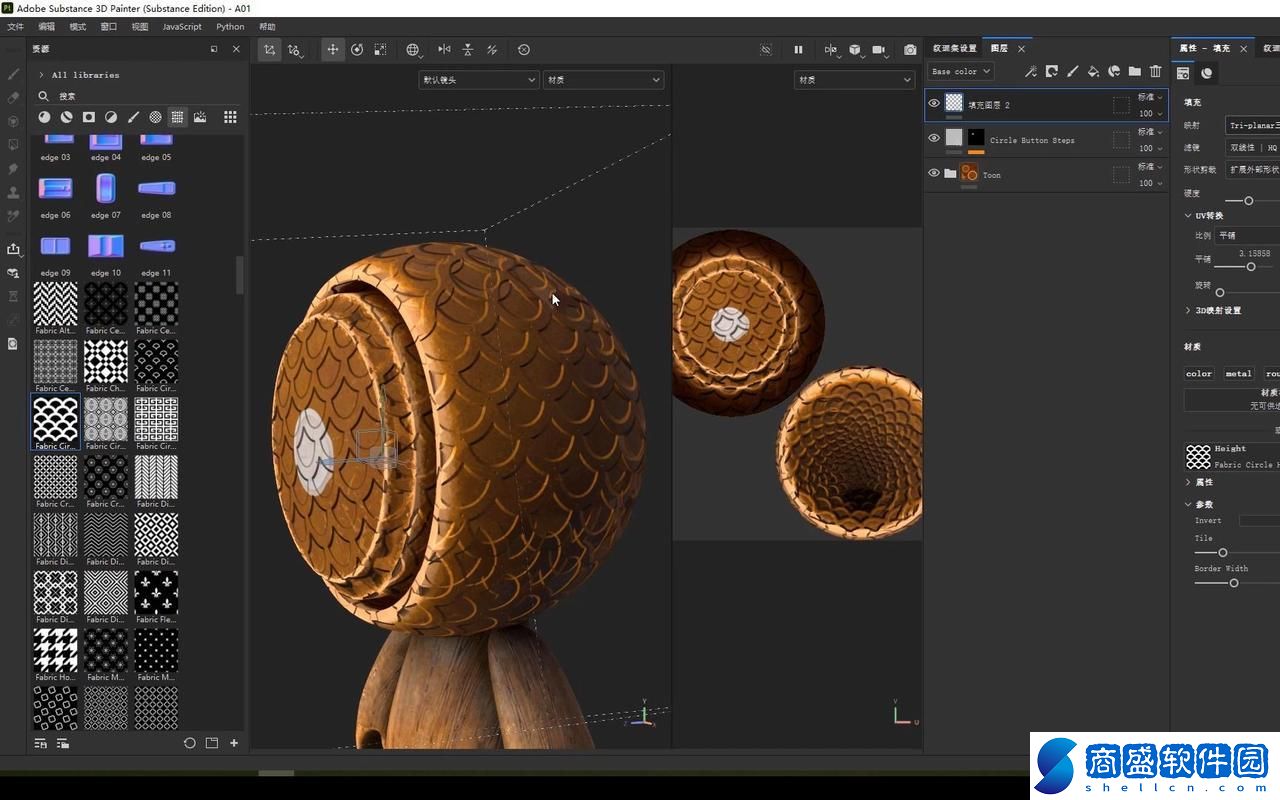This screenshot has height=800, width=1280.
Task: Pause viewport rendering with pause icon
Action: click(798, 49)
